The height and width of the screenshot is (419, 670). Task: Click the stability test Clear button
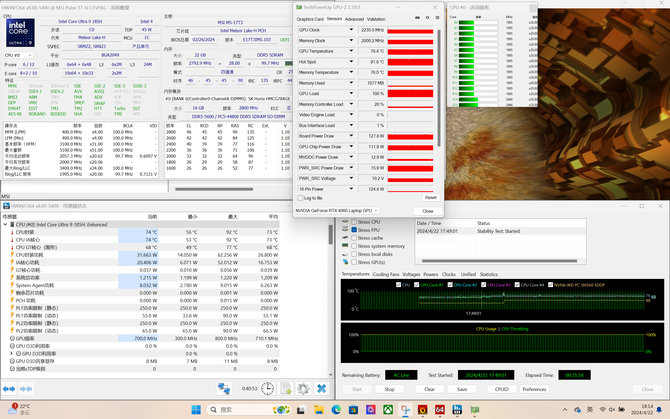coord(429,389)
